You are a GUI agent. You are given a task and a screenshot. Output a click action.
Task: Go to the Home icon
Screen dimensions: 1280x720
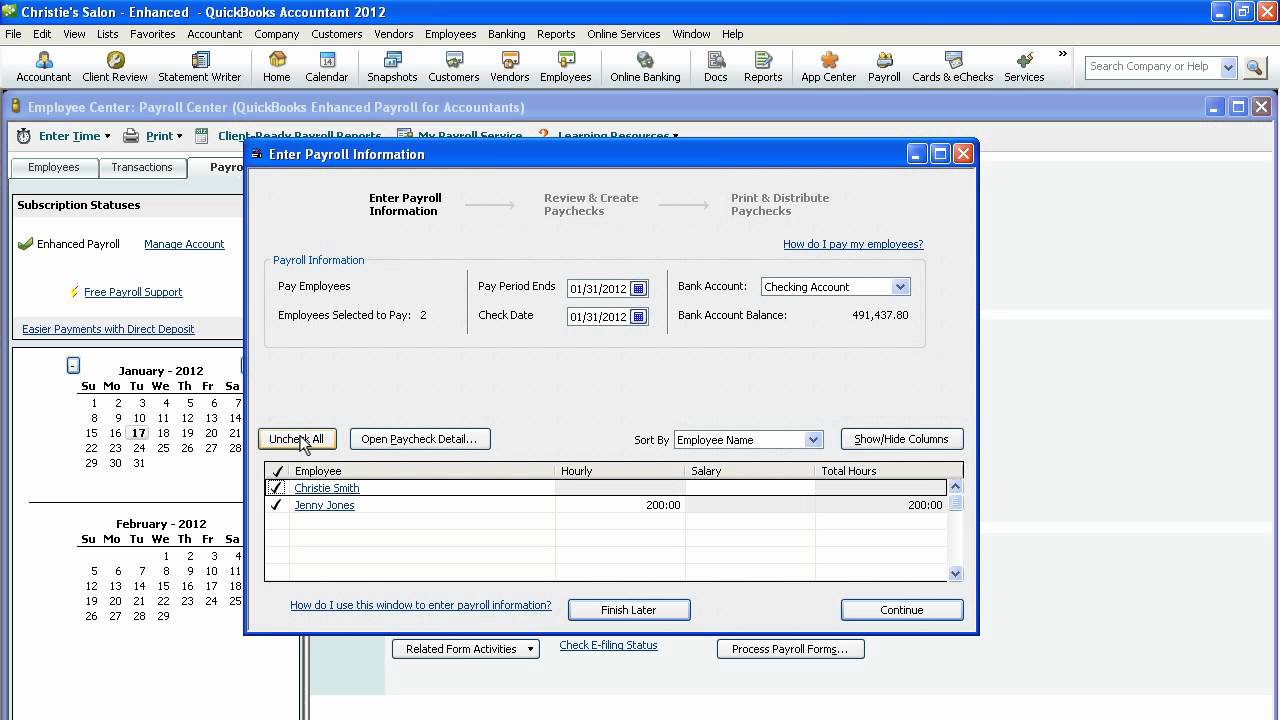(277, 67)
